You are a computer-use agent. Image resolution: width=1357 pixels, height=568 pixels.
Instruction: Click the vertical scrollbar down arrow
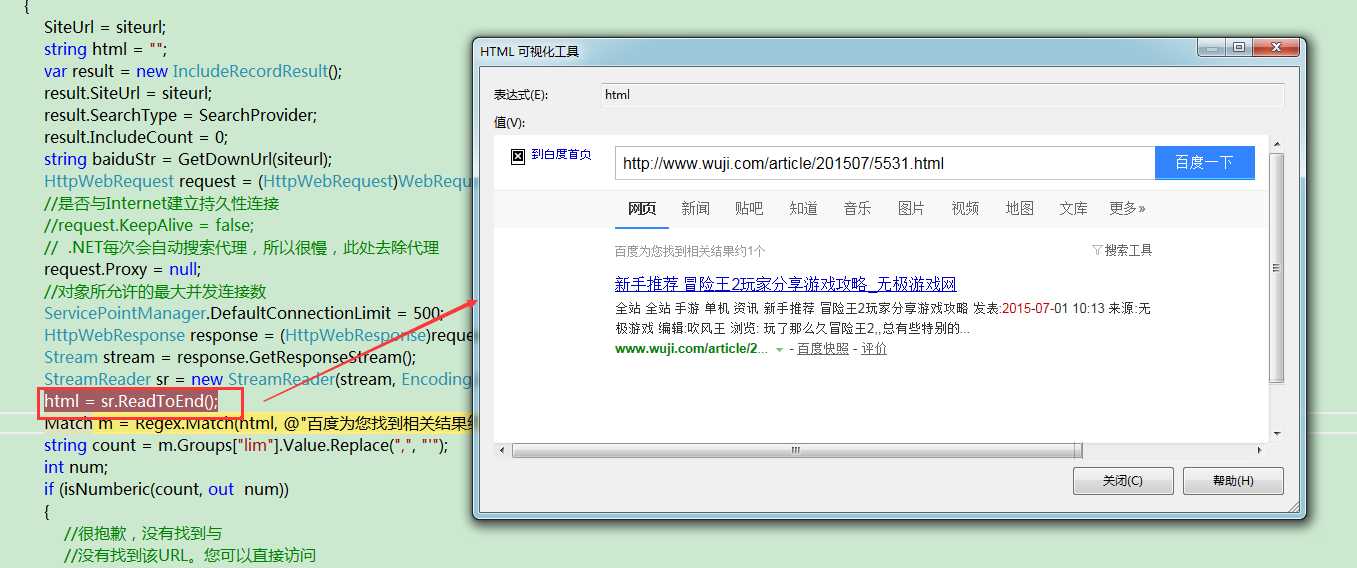1276,433
